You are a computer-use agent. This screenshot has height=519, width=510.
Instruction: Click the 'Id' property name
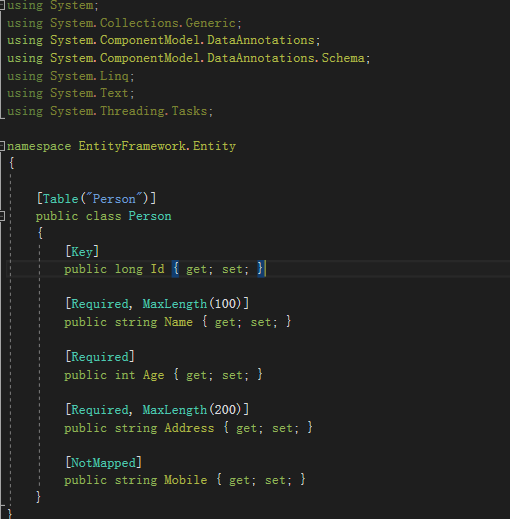coord(157,269)
